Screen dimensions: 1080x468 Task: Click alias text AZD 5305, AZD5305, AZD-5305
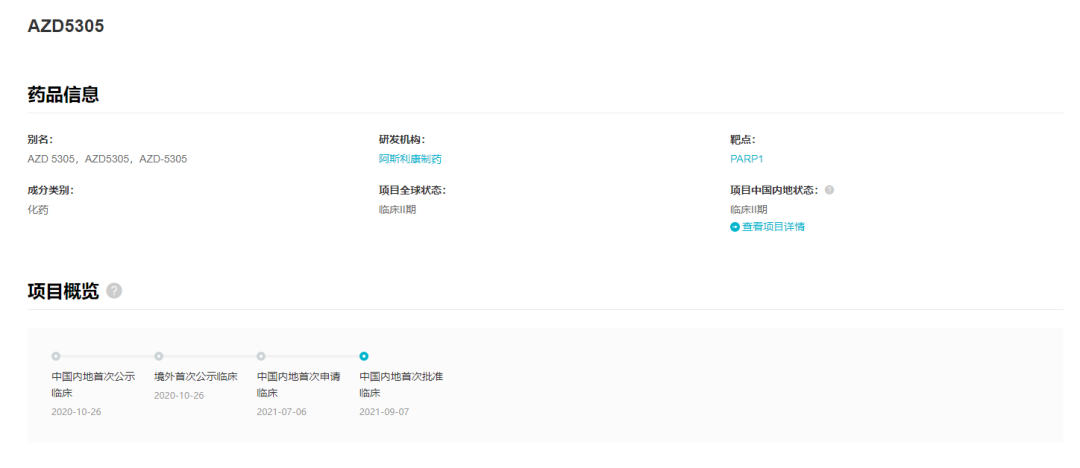107,159
